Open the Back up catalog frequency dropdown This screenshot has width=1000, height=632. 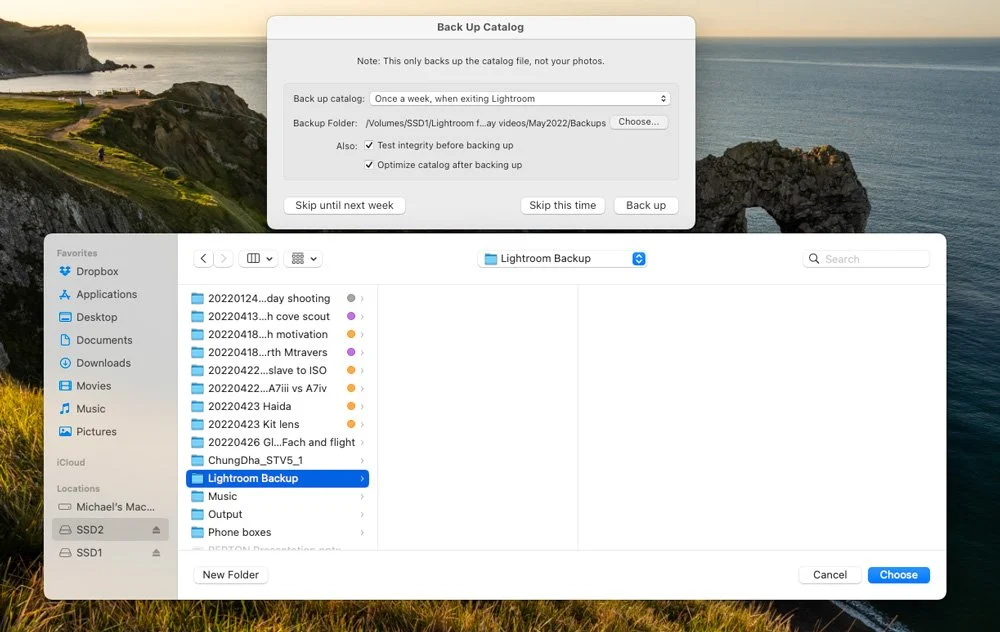click(520, 99)
